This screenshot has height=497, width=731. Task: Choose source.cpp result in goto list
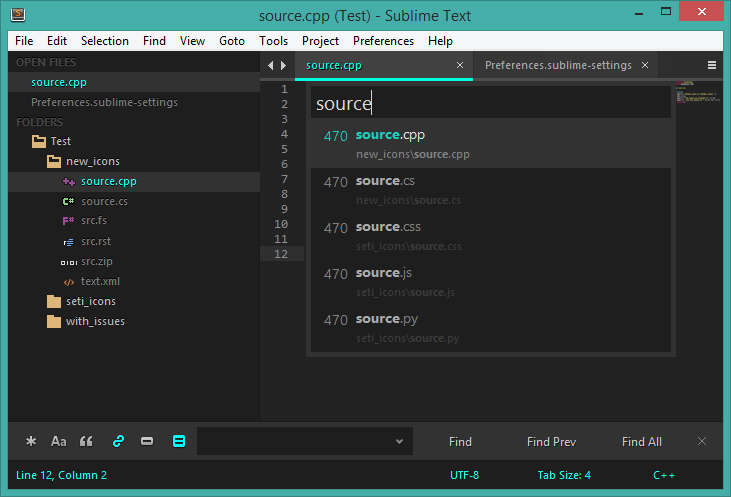[x=491, y=144]
